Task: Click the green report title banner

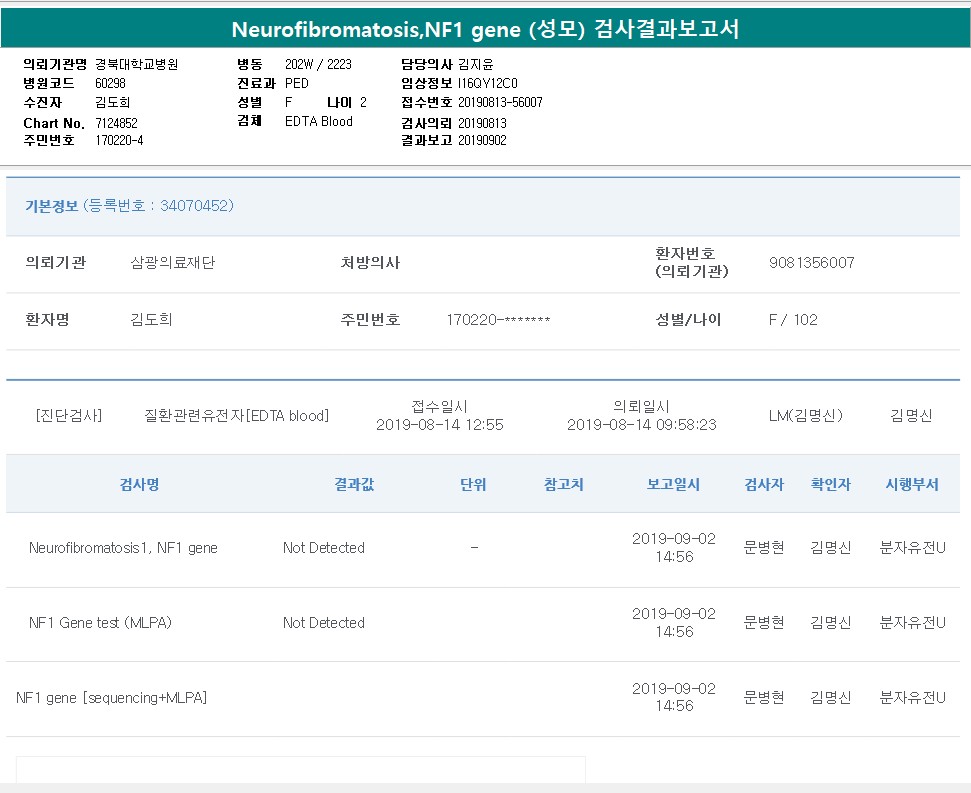Action: 485,29
